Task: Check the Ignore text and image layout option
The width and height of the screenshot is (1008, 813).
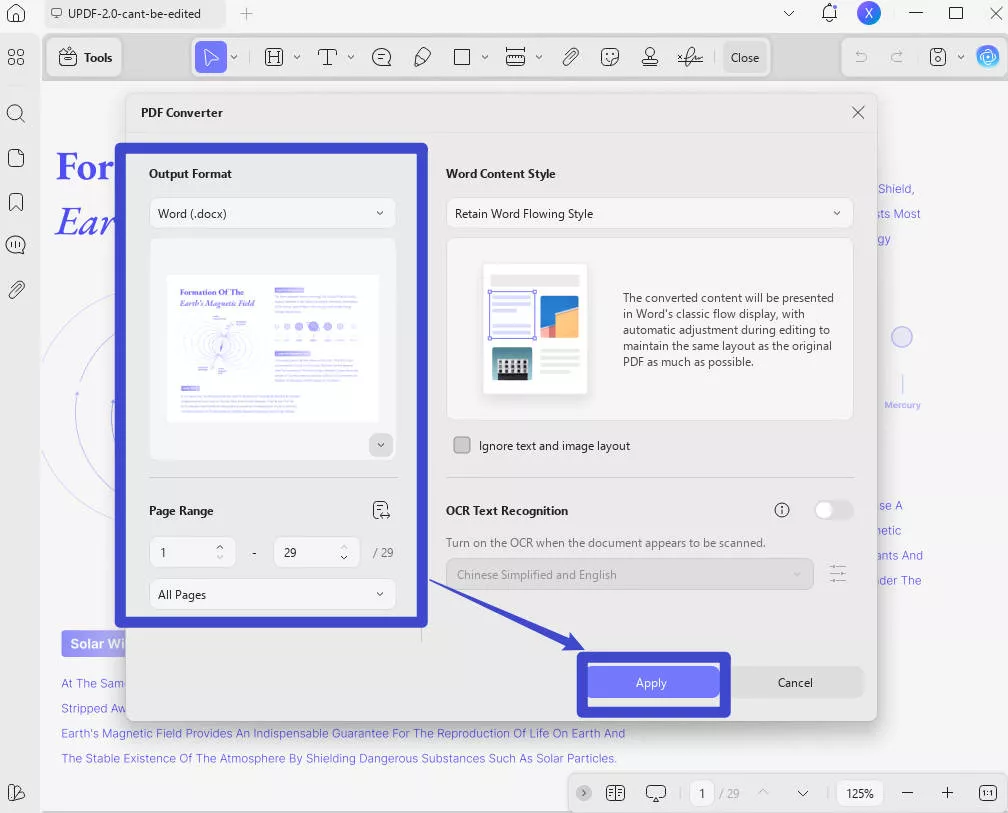Action: tap(462, 445)
